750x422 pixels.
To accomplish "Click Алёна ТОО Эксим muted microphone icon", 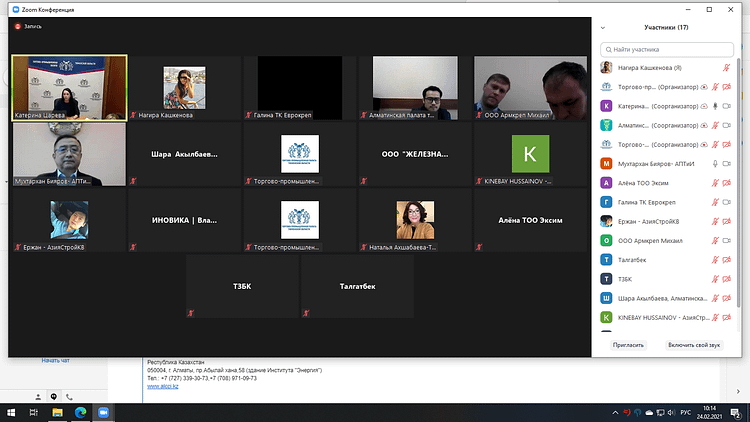I will pyautogui.click(x=715, y=183).
